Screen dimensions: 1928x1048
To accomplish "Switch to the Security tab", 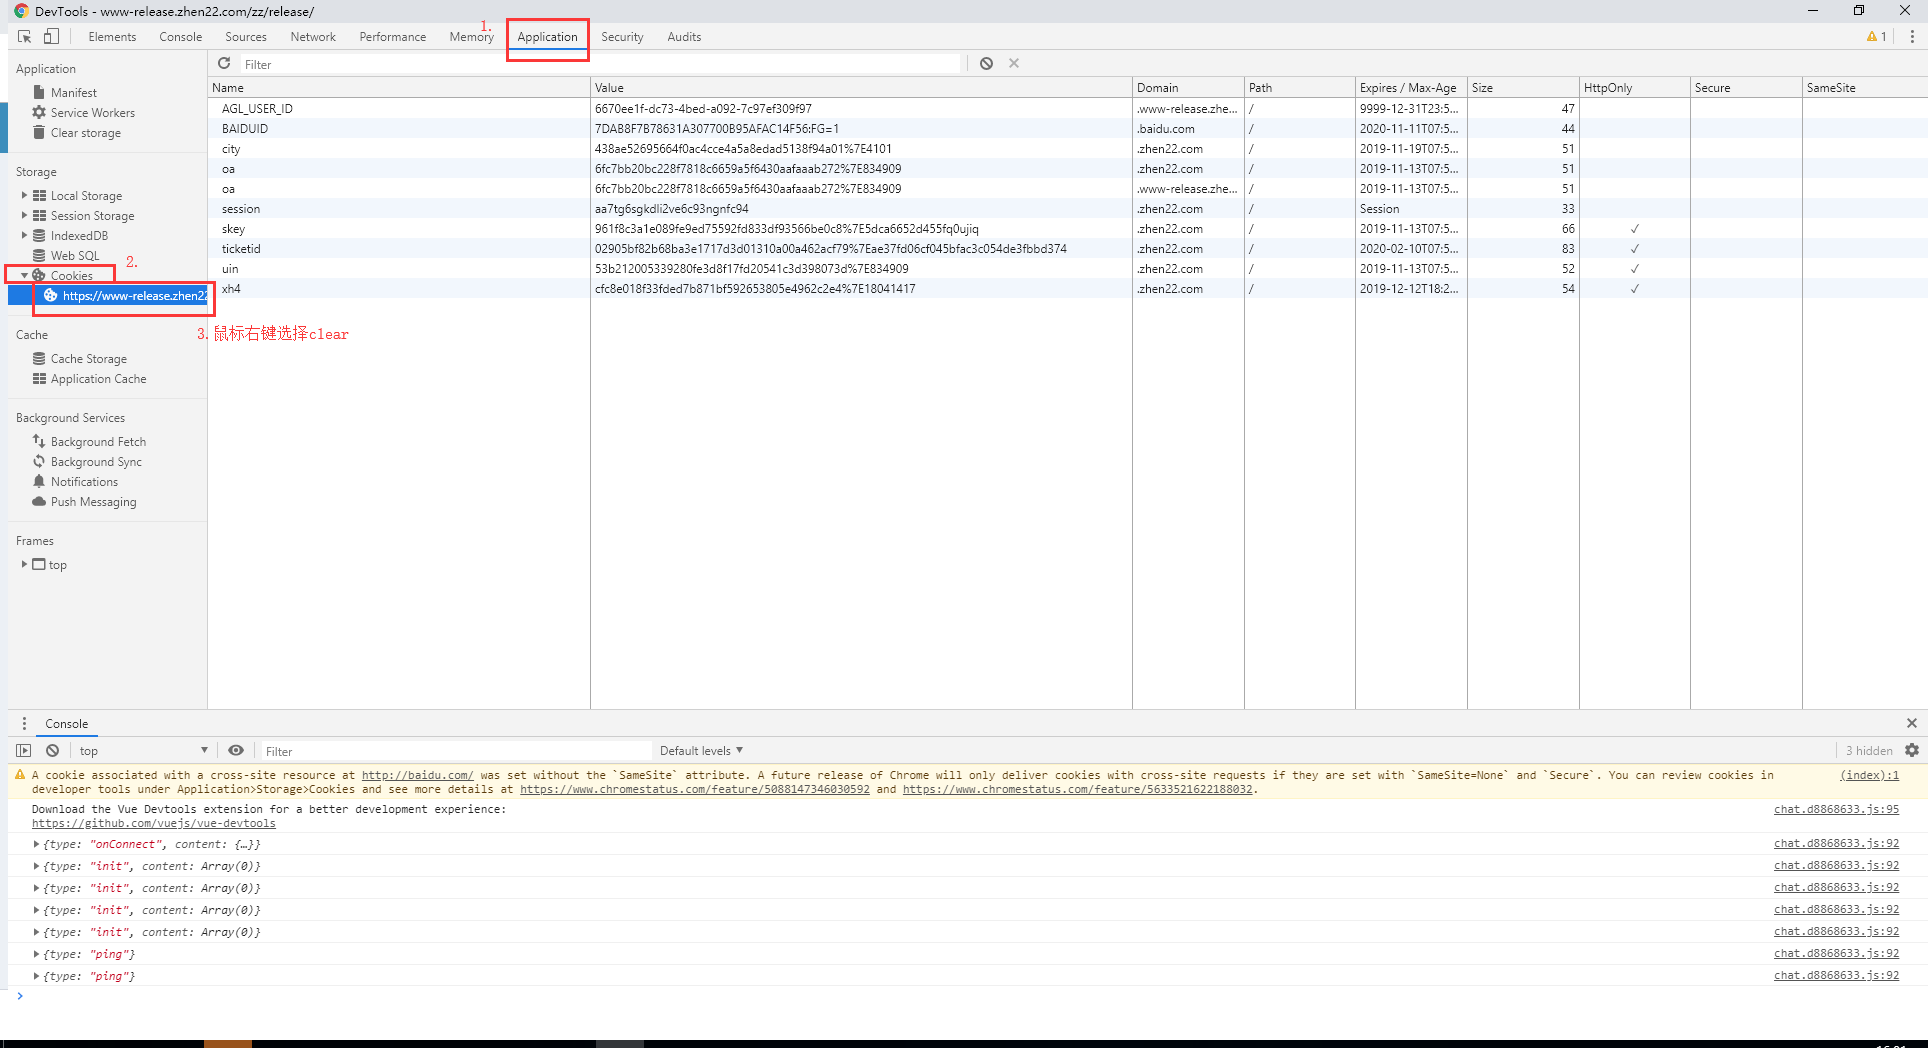I will tap(622, 36).
